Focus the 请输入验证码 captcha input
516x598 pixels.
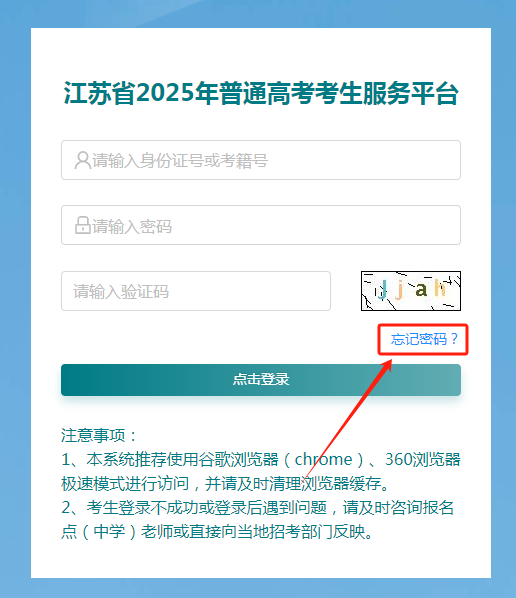point(196,291)
